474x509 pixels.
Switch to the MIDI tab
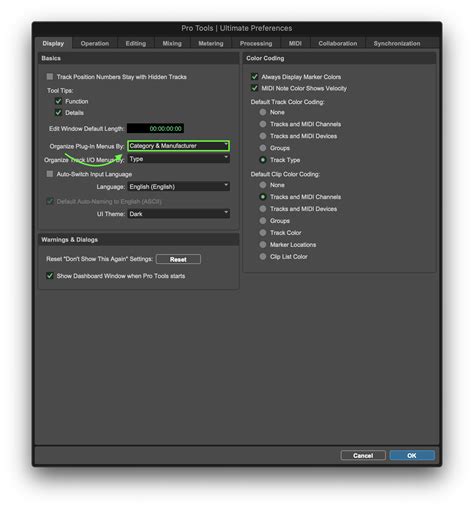pos(295,43)
